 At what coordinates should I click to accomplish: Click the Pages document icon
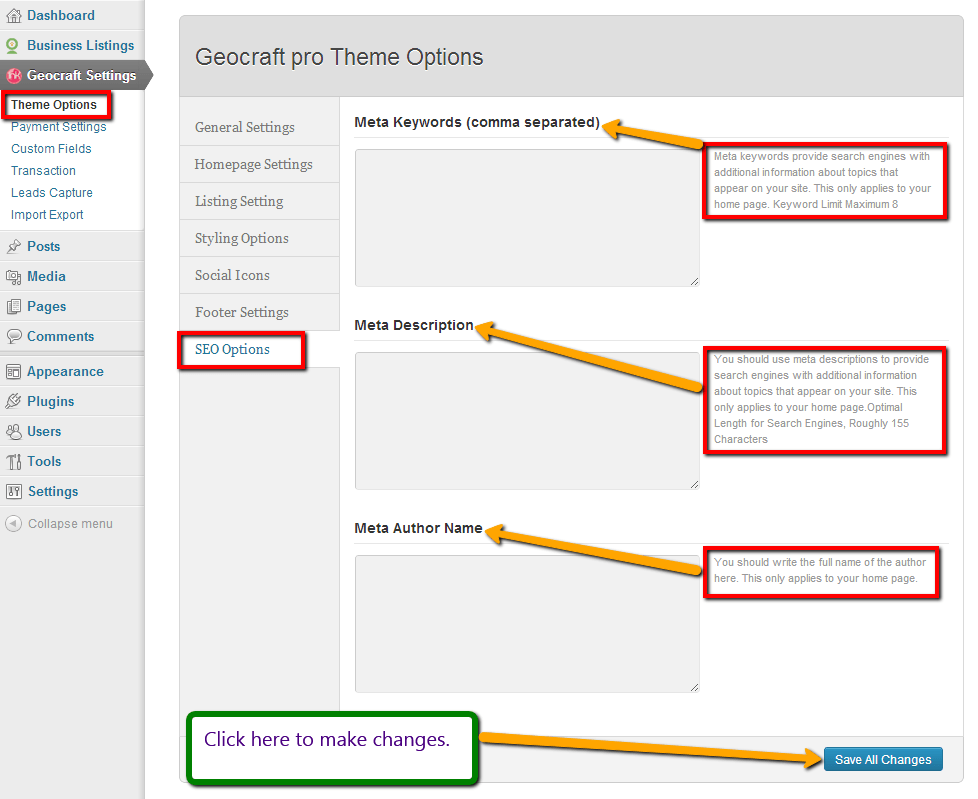click(x=13, y=306)
